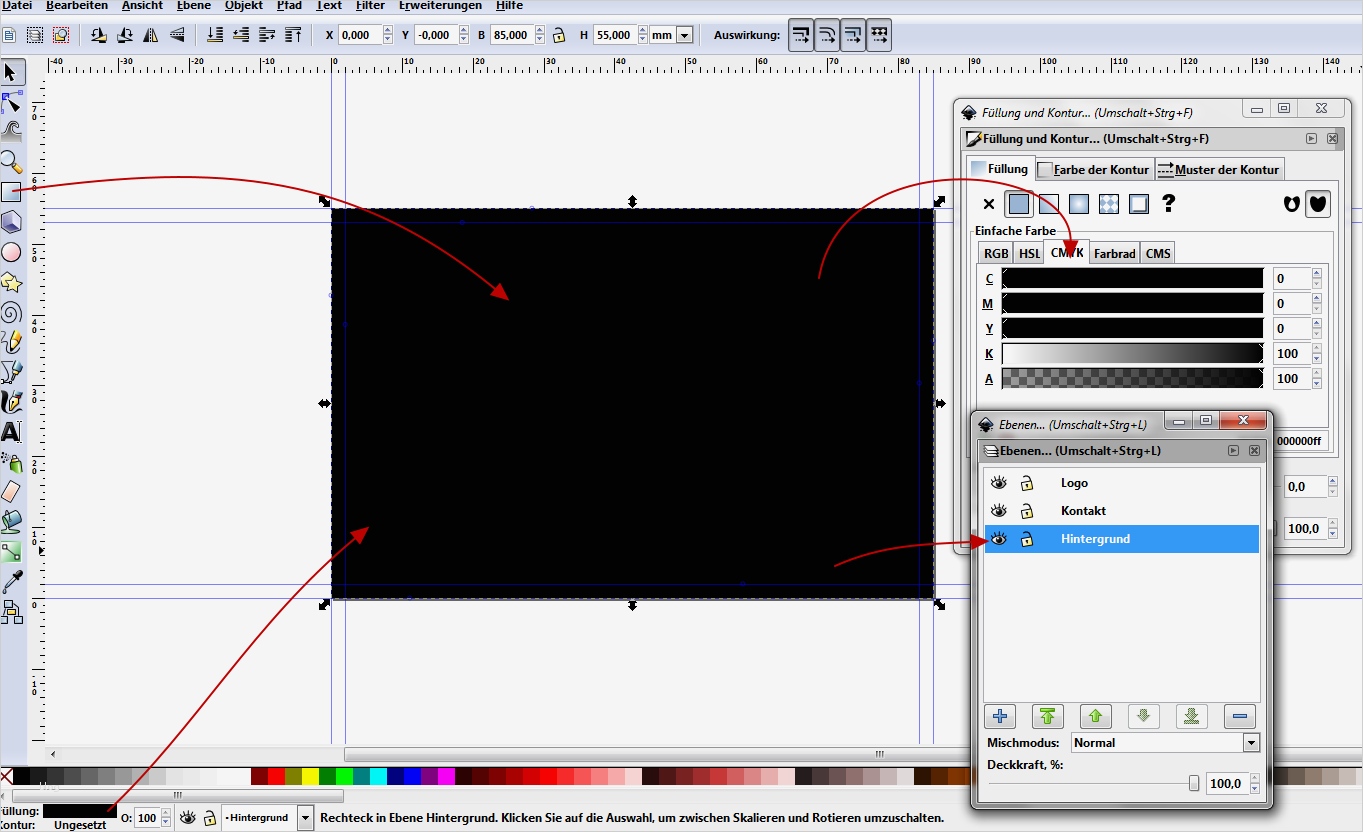Choose the paint bucket fill tool
The width and height of the screenshot is (1363, 832).
(x=11, y=521)
